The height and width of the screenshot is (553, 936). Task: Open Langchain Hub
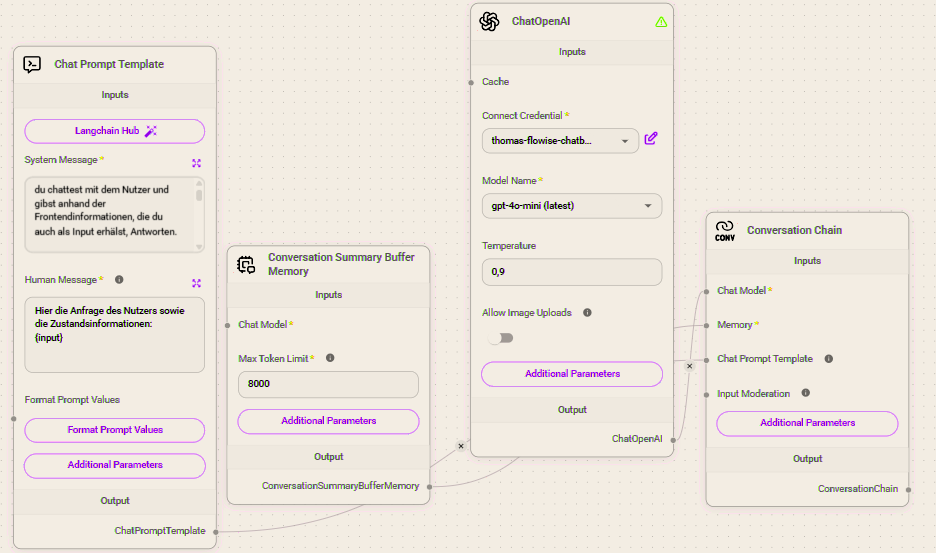tap(115, 131)
